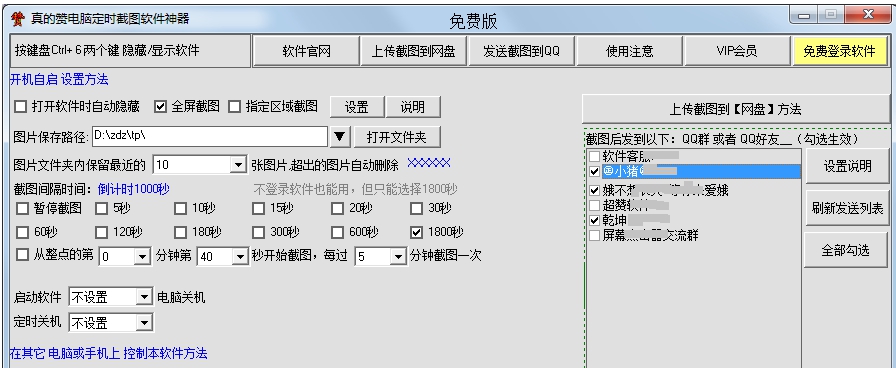Check the 暂停截图 checkbox
Screen dimensions: 896x368
pos(22,209)
